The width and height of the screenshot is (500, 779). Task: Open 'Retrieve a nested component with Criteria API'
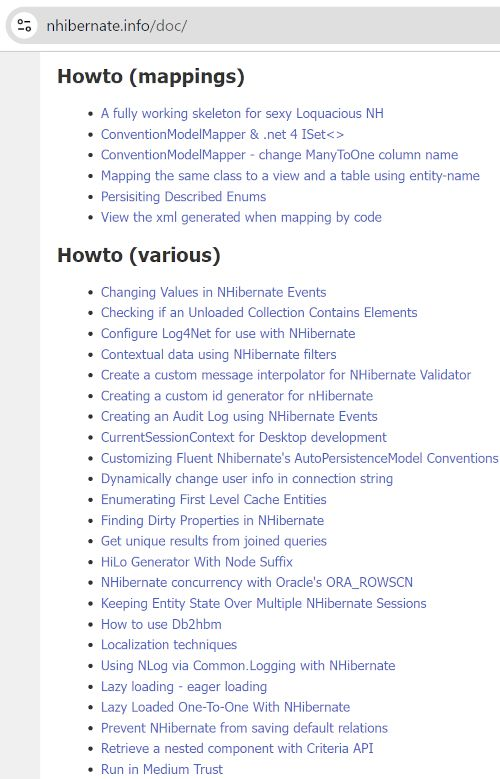pos(237,748)
